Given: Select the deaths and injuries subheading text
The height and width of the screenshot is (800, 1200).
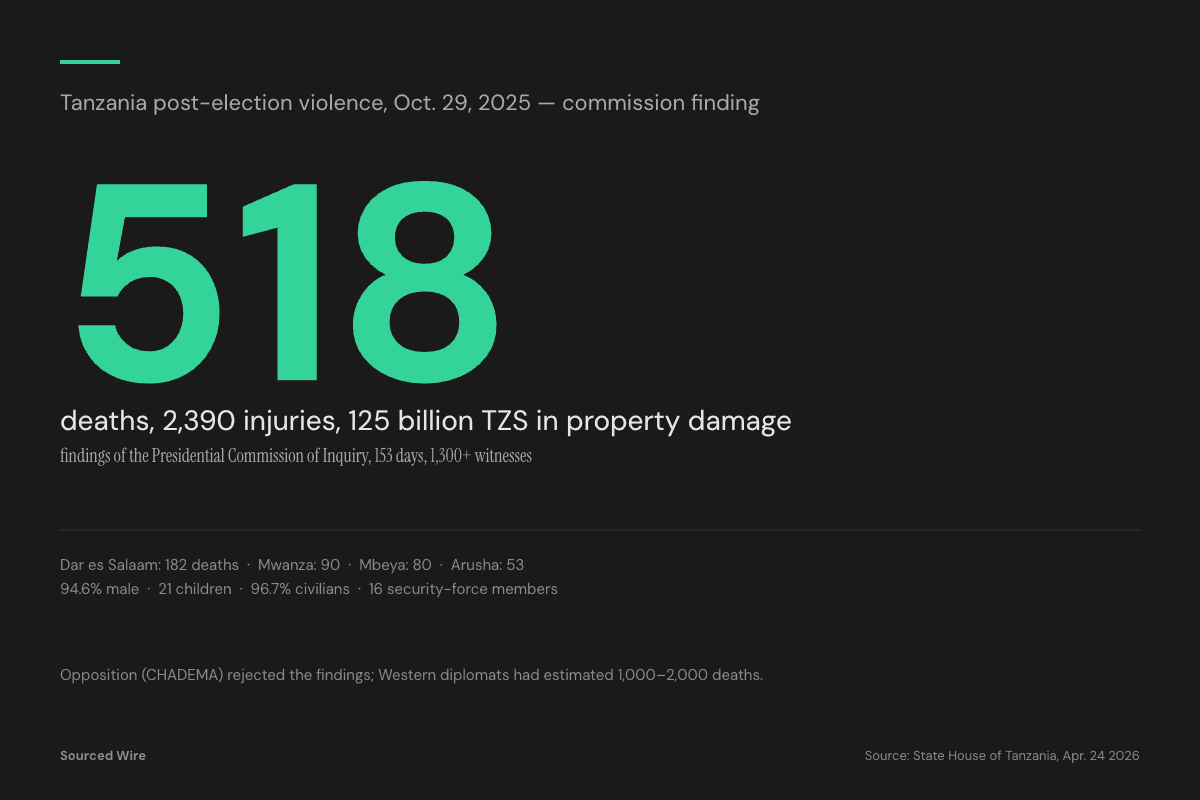Looking at the screenshot, I should coord(425,421).
